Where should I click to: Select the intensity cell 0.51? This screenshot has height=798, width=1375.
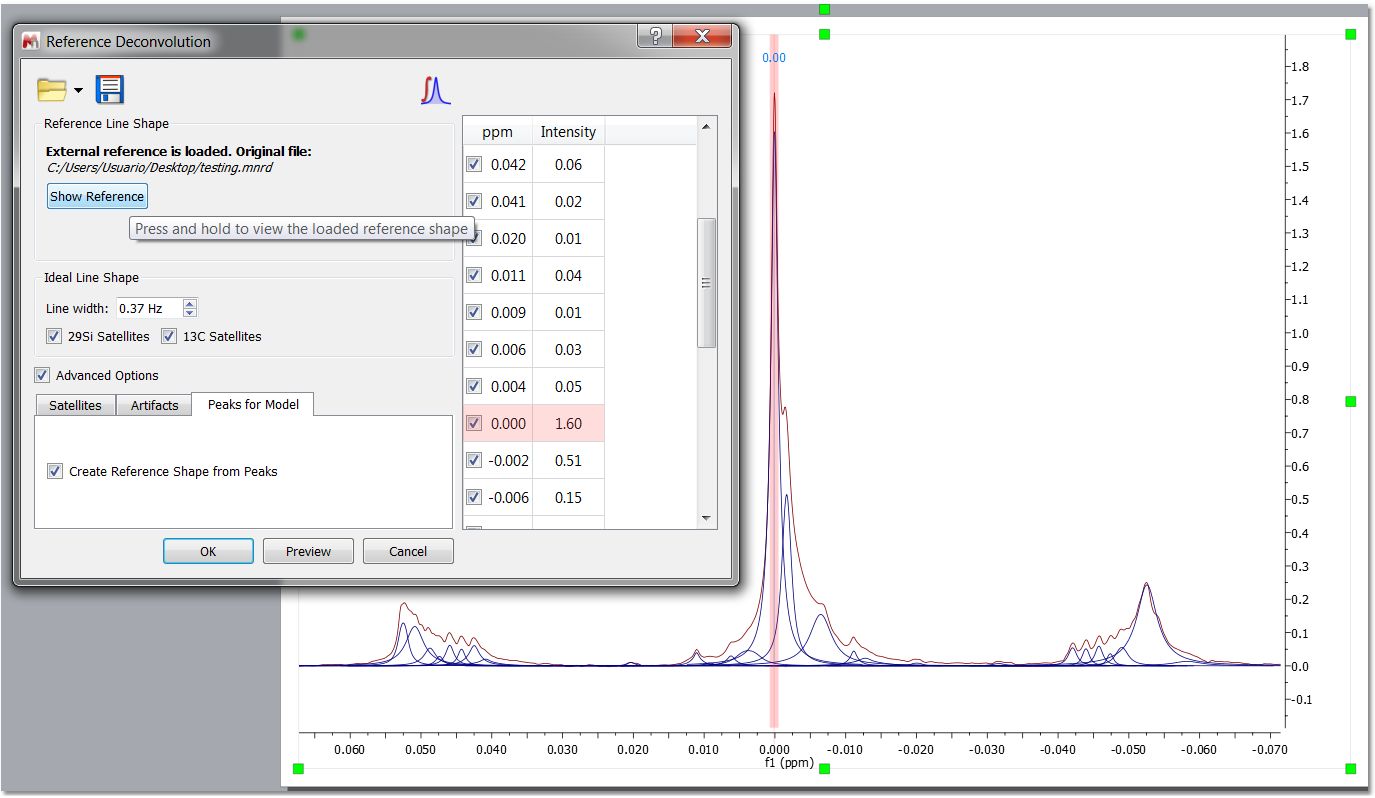pos(568,460)
